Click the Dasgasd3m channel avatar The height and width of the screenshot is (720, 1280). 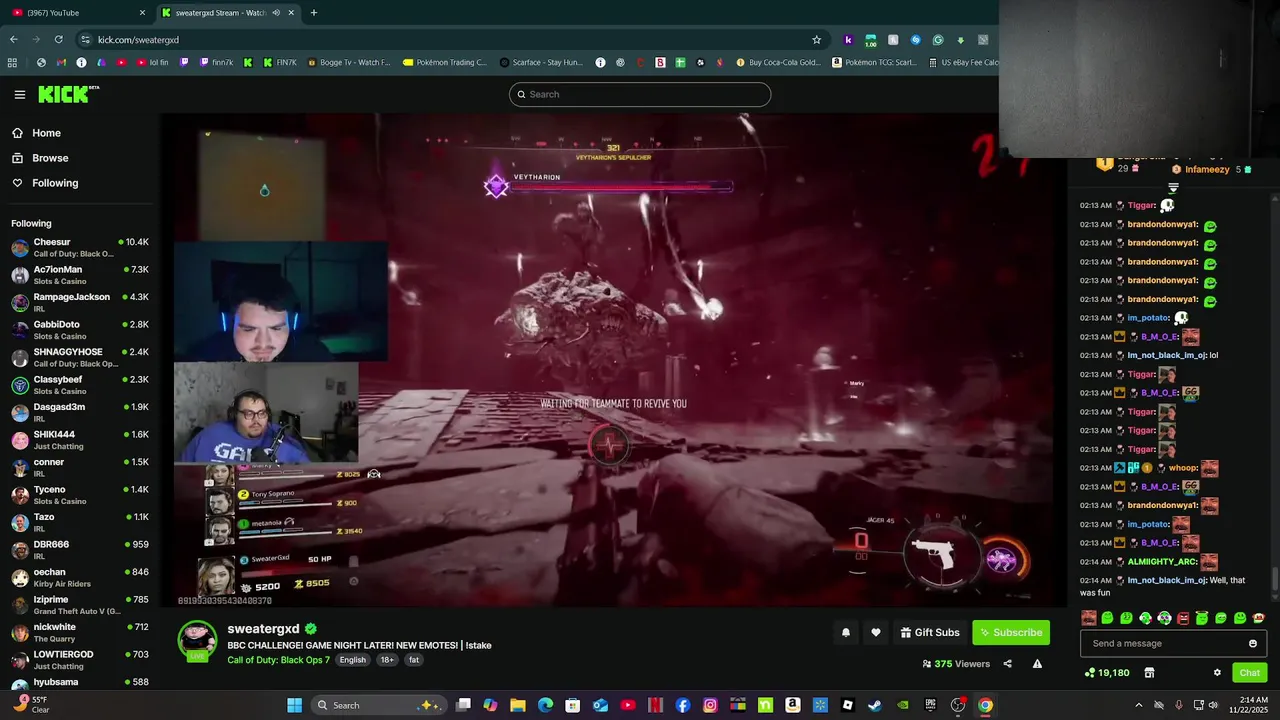(20, 413)
